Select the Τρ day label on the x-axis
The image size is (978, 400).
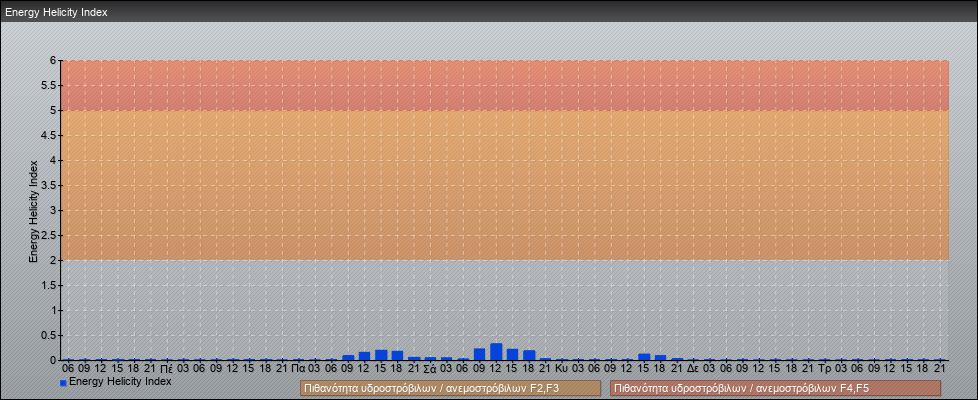tap(824, 369)
